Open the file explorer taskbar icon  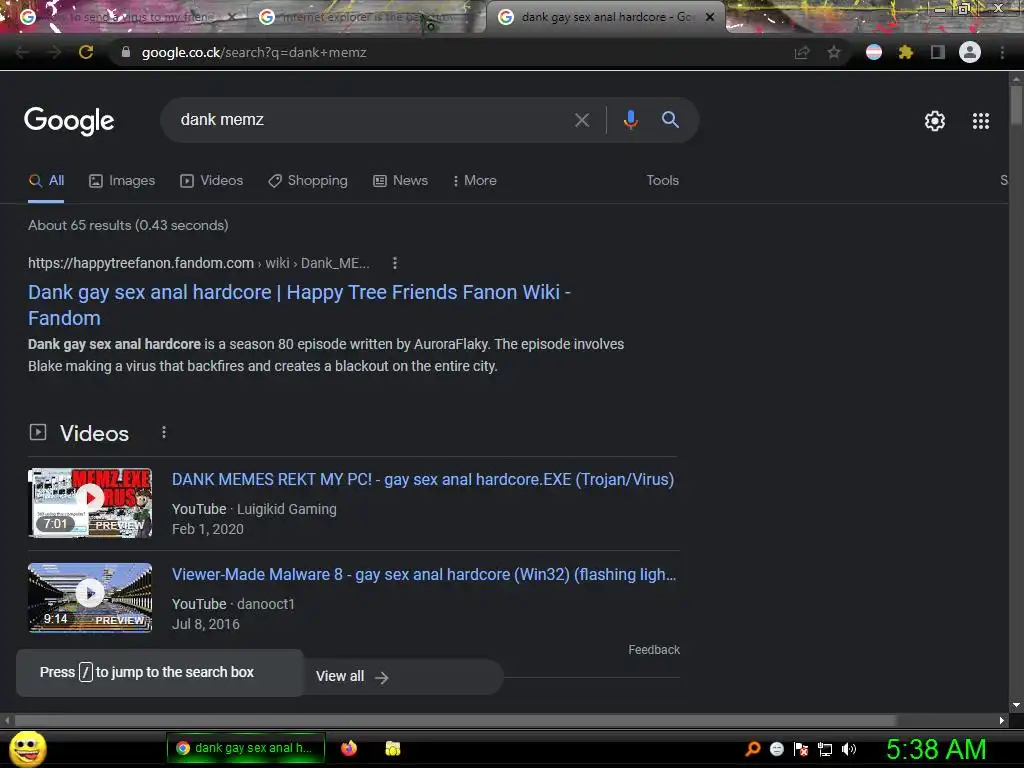(x=392, y=748)
